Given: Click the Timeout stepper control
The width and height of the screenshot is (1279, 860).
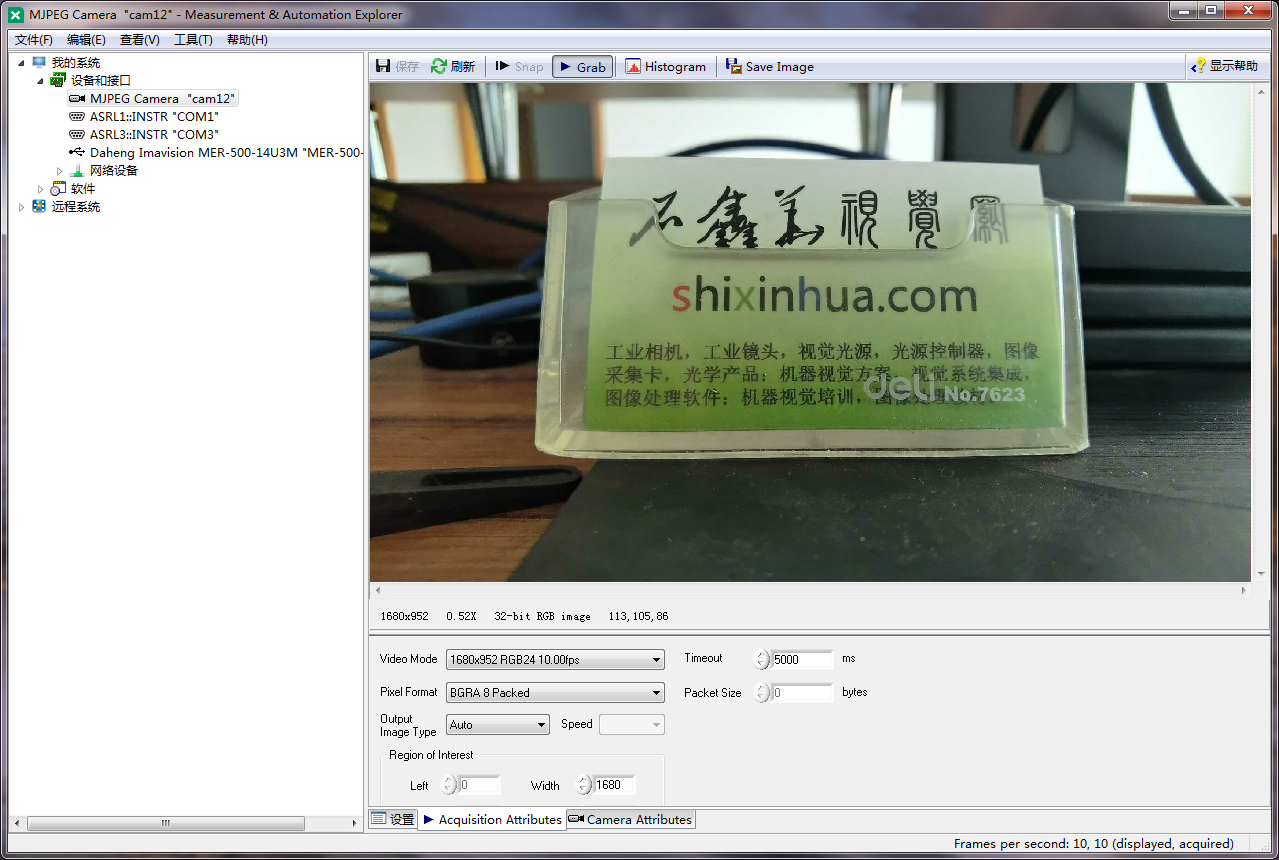Looking at the screenshot, I should click(762, 660).
